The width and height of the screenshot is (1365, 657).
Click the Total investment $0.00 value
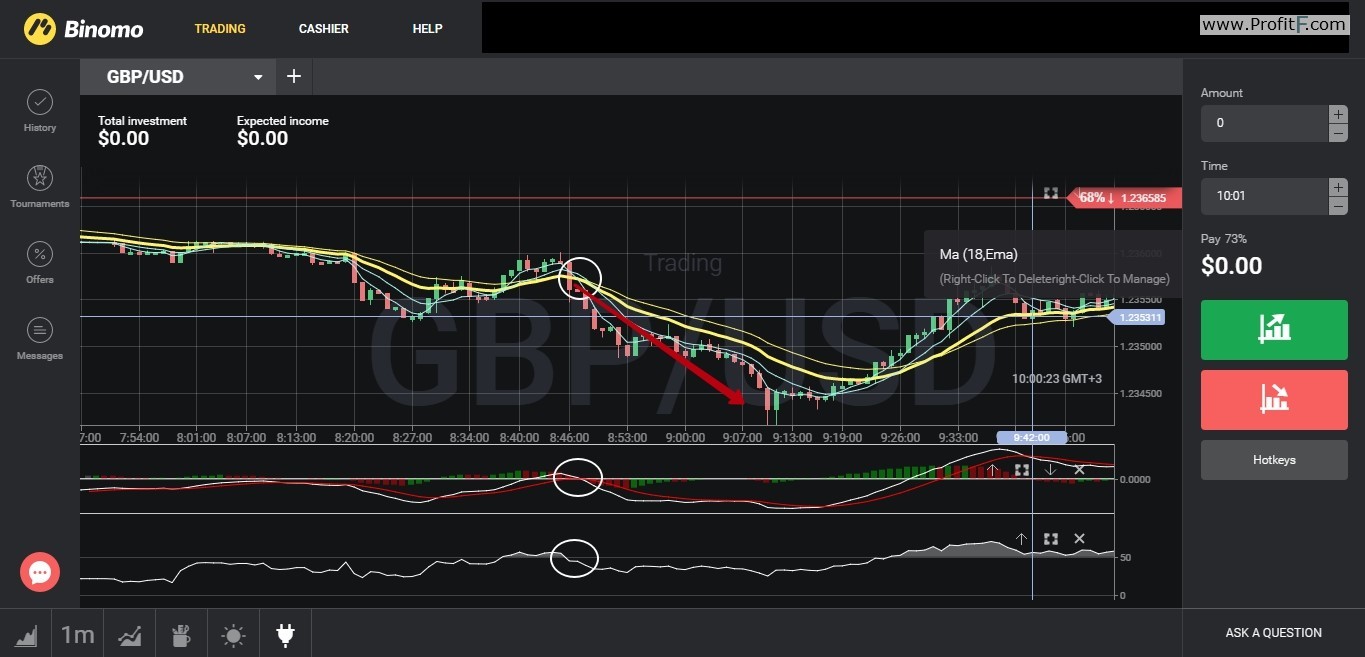(123, 139)
